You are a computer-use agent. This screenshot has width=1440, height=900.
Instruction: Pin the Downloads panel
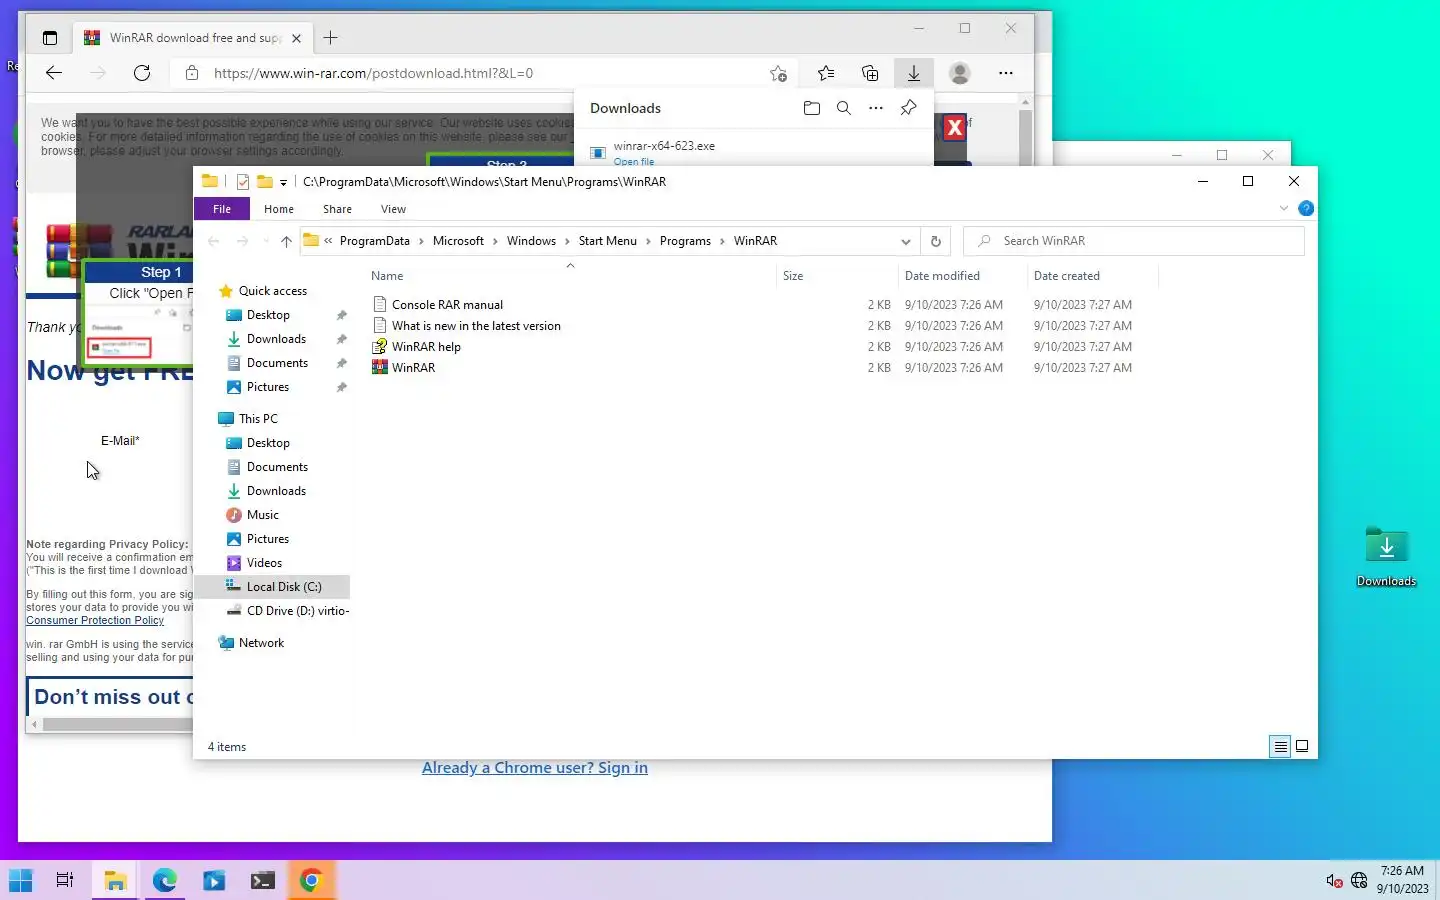pos(908,108)
